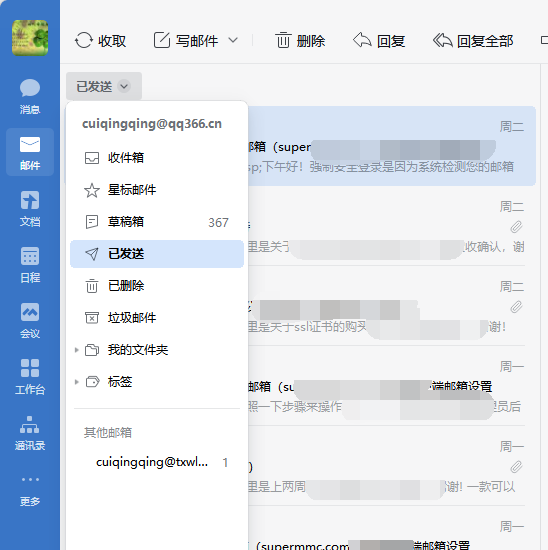Click attachment icon on 里是上两周 mail

coord(516,467)
